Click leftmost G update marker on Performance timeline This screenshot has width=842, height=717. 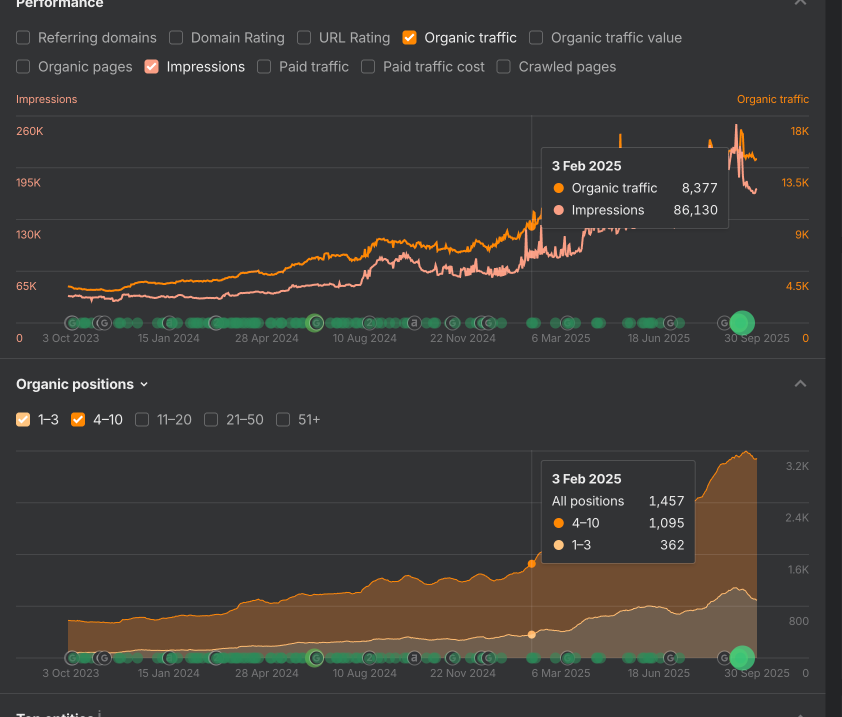tap(72, 323)
